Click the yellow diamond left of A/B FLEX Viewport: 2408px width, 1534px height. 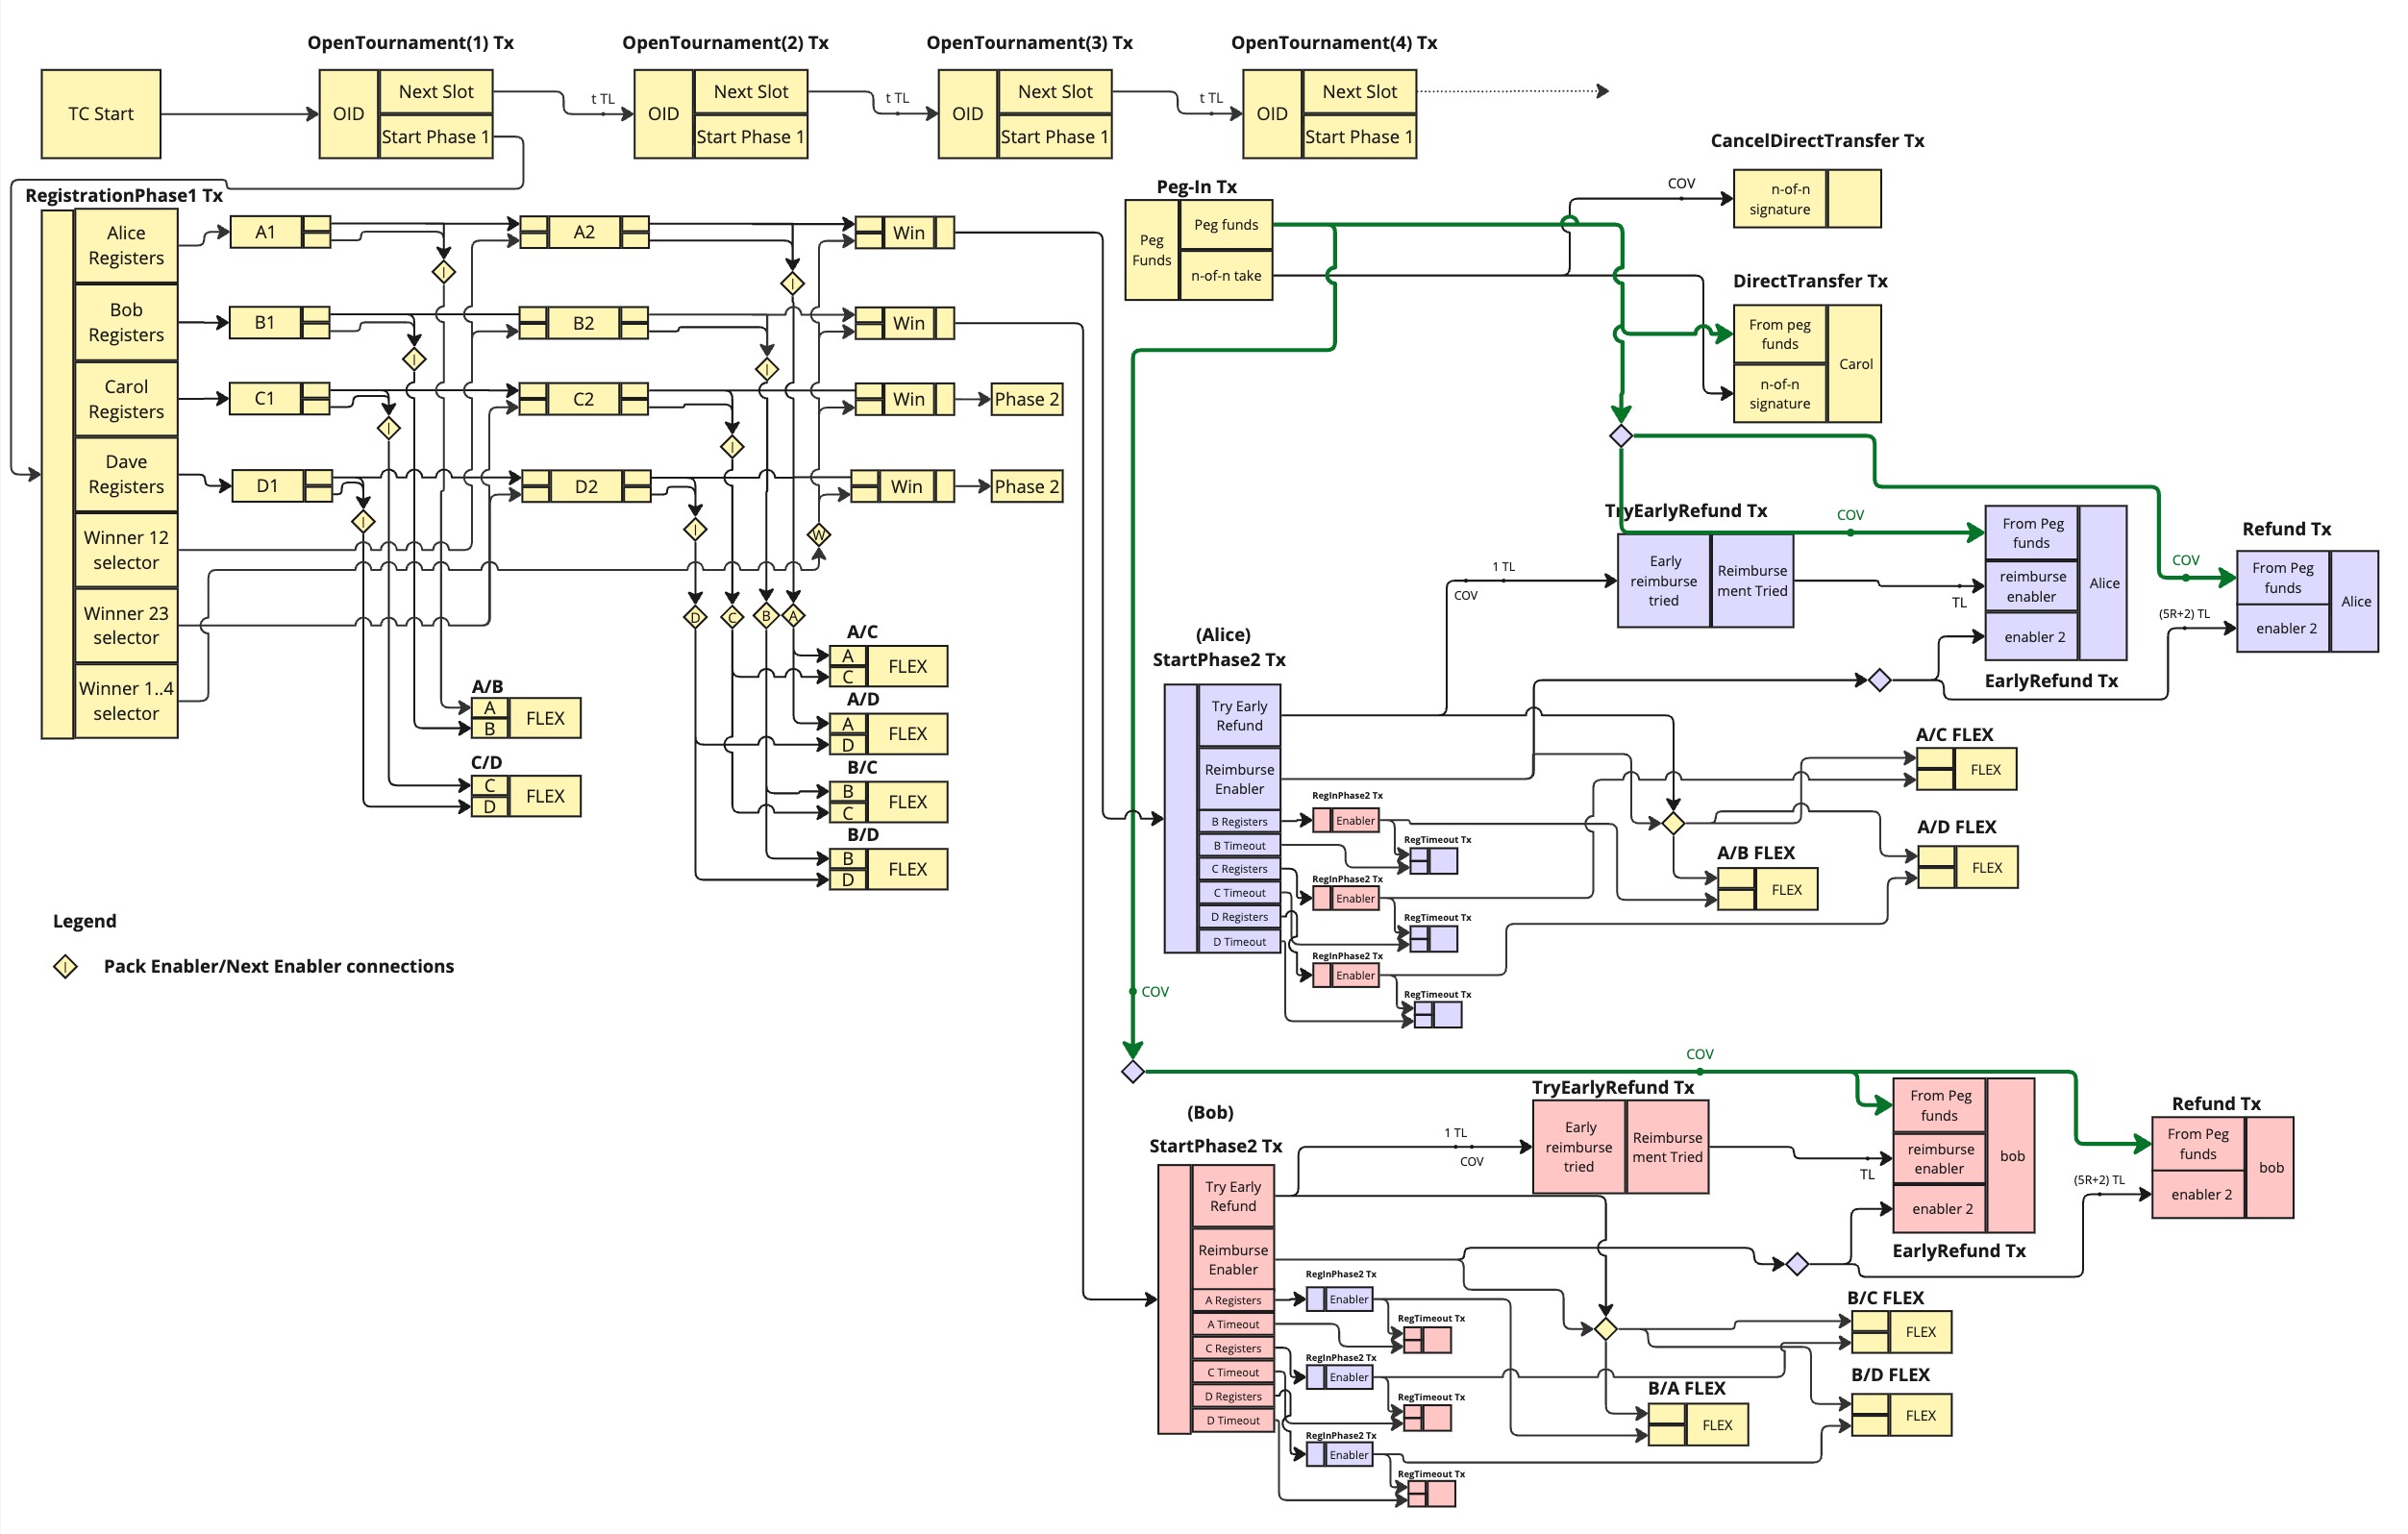(1673, 823)
